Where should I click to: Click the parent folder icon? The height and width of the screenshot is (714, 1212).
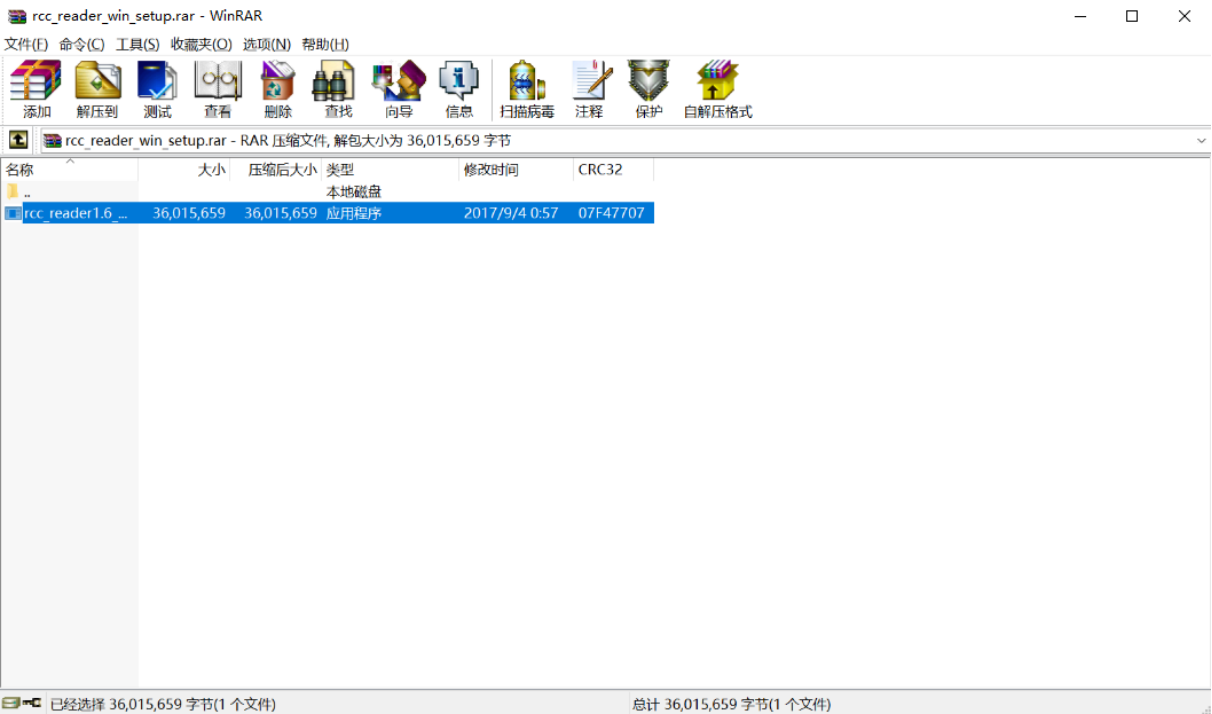pos(13,191)
